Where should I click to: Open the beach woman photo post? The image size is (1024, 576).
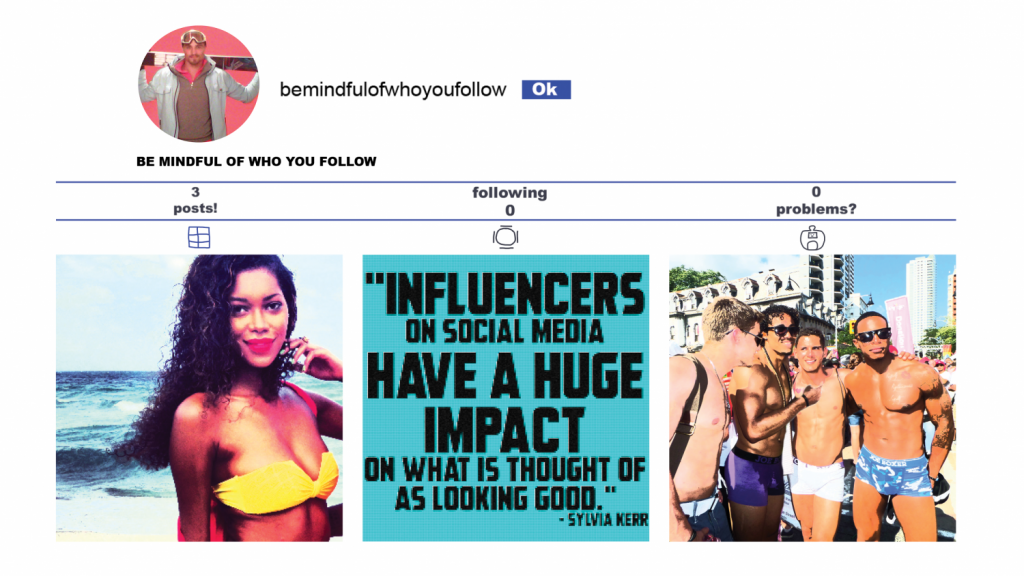click(199, 398)
